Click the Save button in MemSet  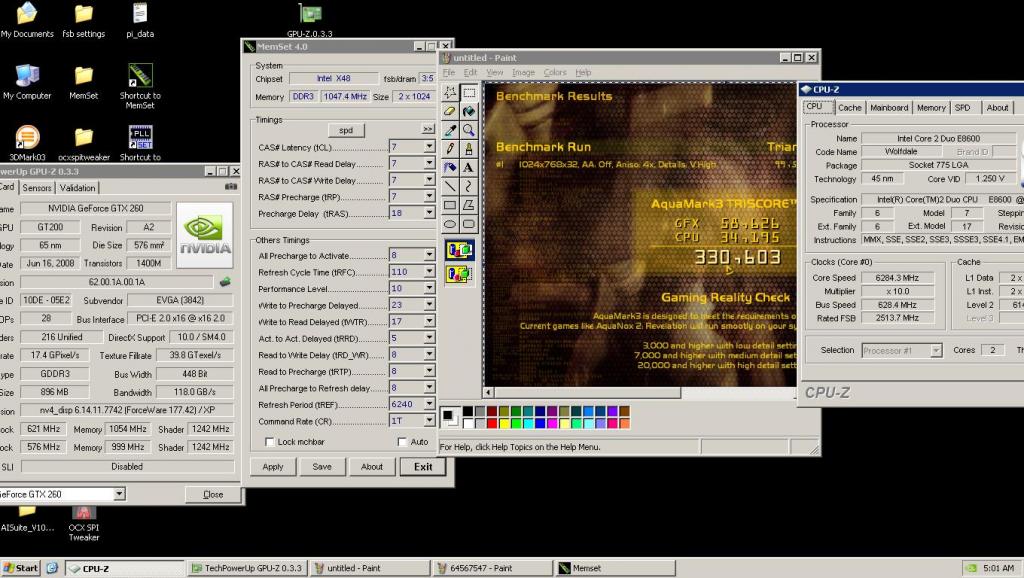click(322, 467)
